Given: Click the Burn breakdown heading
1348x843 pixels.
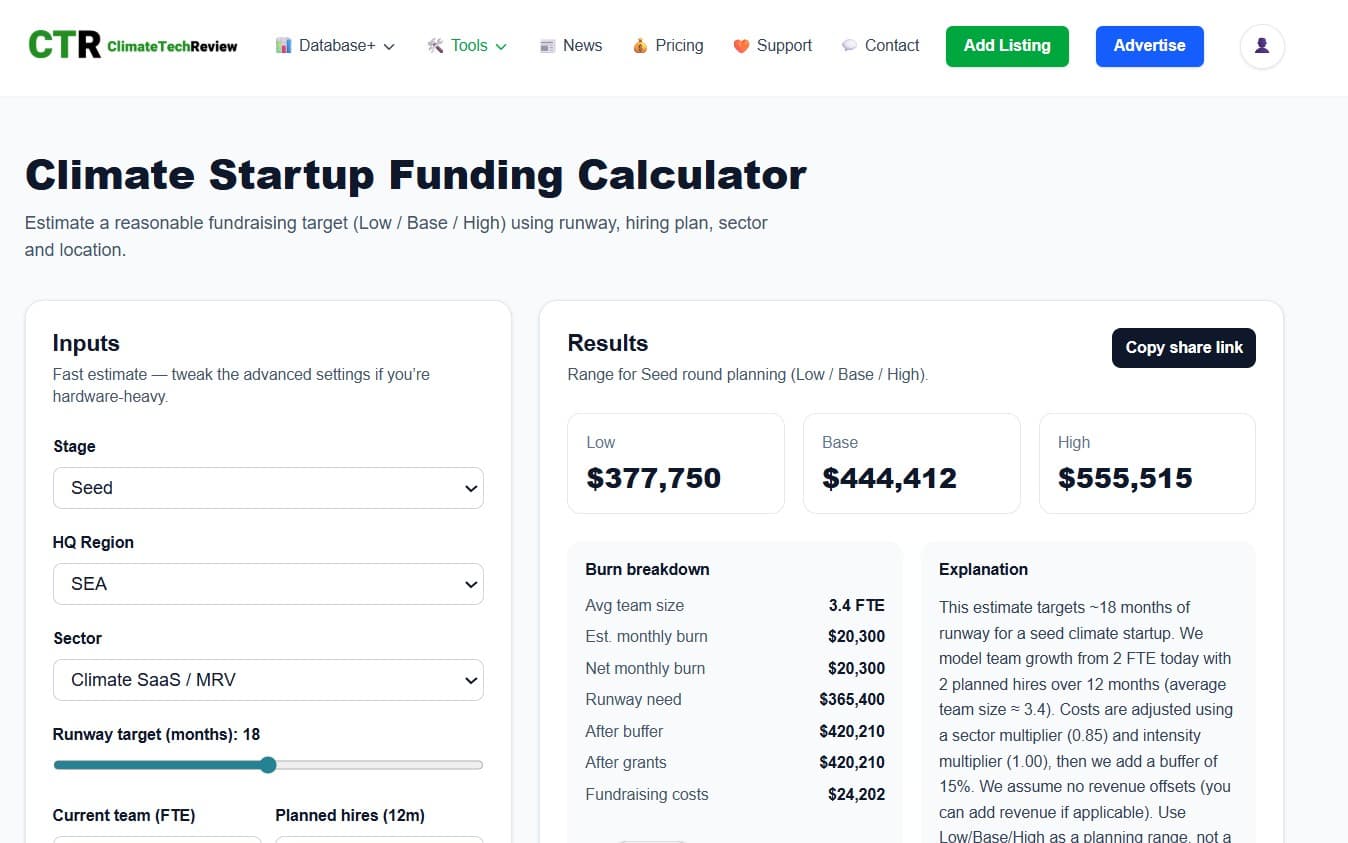Looking at the screenshot, I should [x=647, y=569].
